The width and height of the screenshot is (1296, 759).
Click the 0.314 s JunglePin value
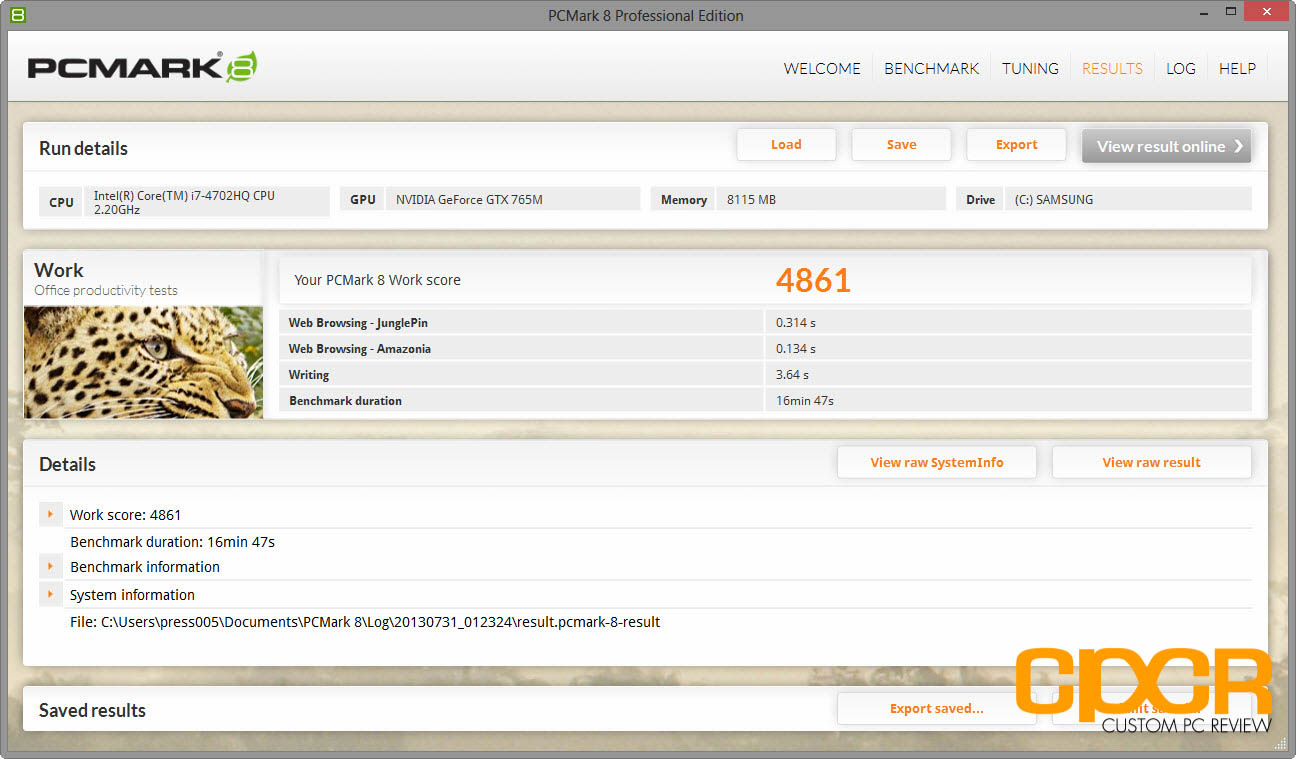tap(796, 323)
